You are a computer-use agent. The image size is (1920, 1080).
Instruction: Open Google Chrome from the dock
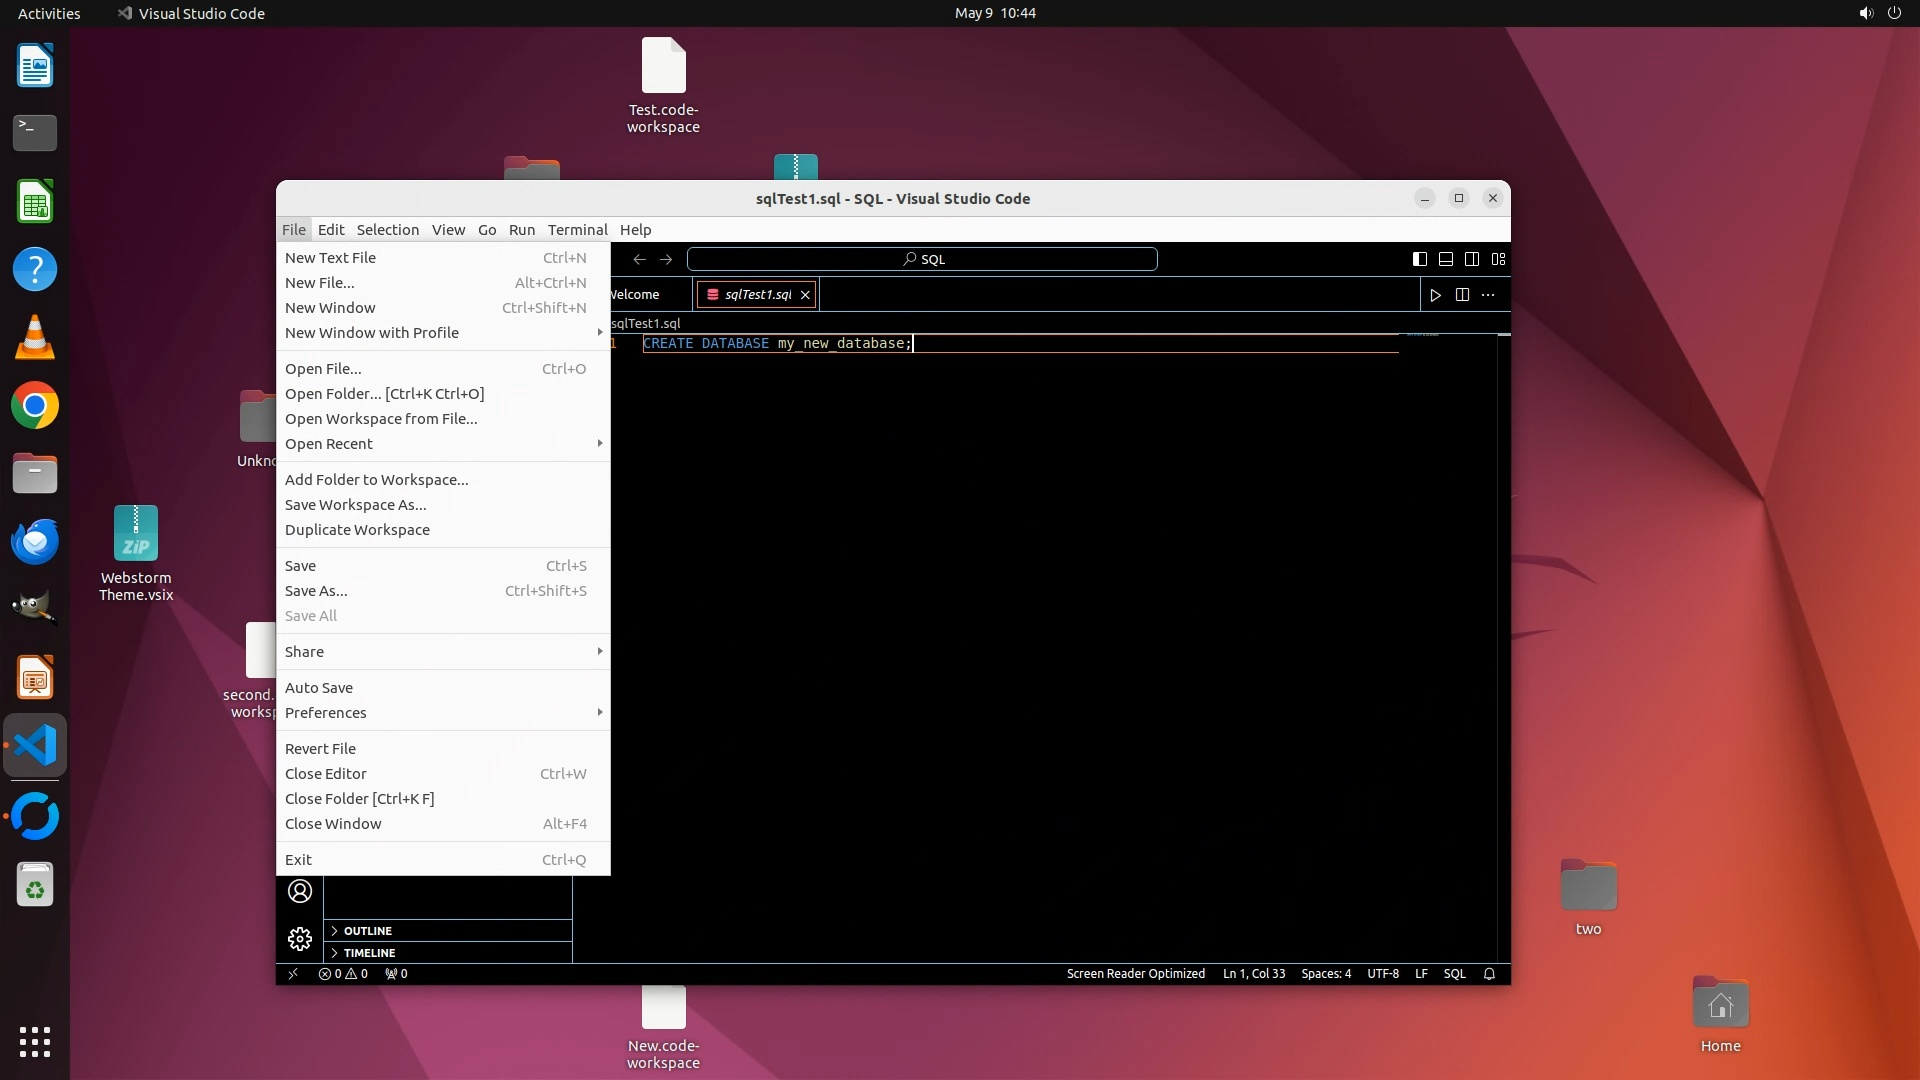(35, 406)
